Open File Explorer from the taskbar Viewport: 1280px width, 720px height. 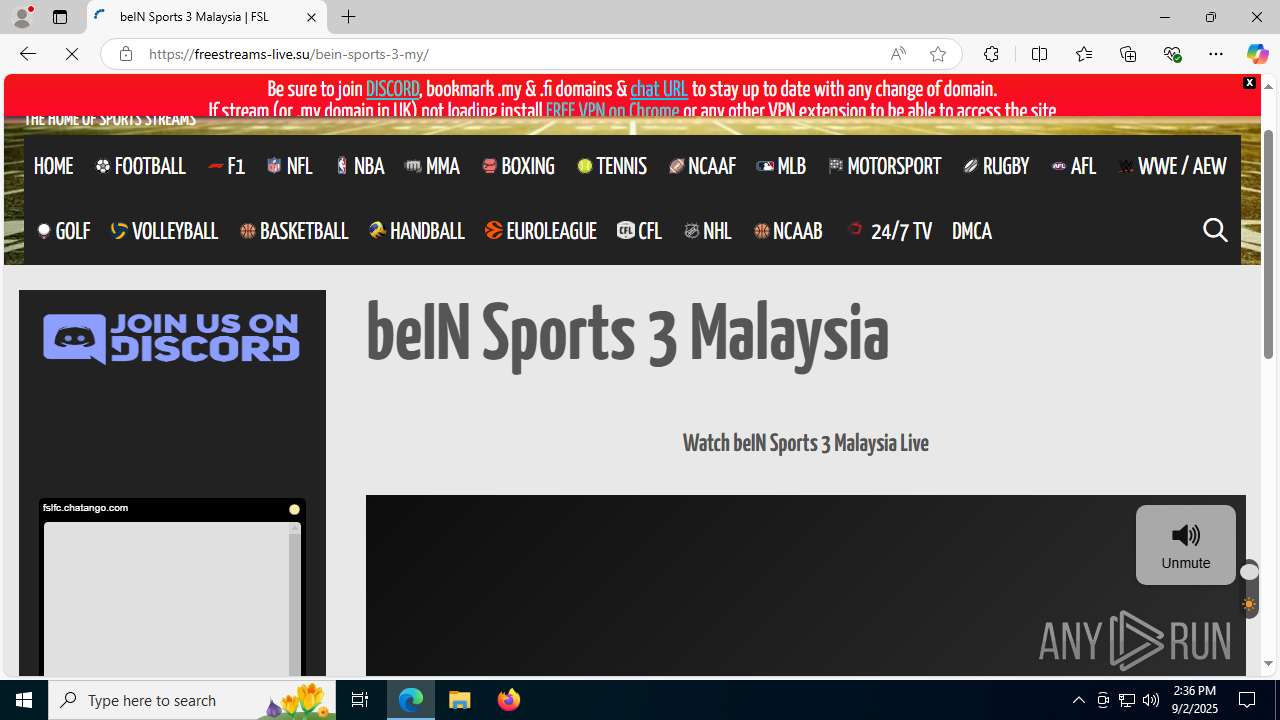pyautogui.click(x=460, y=700)
